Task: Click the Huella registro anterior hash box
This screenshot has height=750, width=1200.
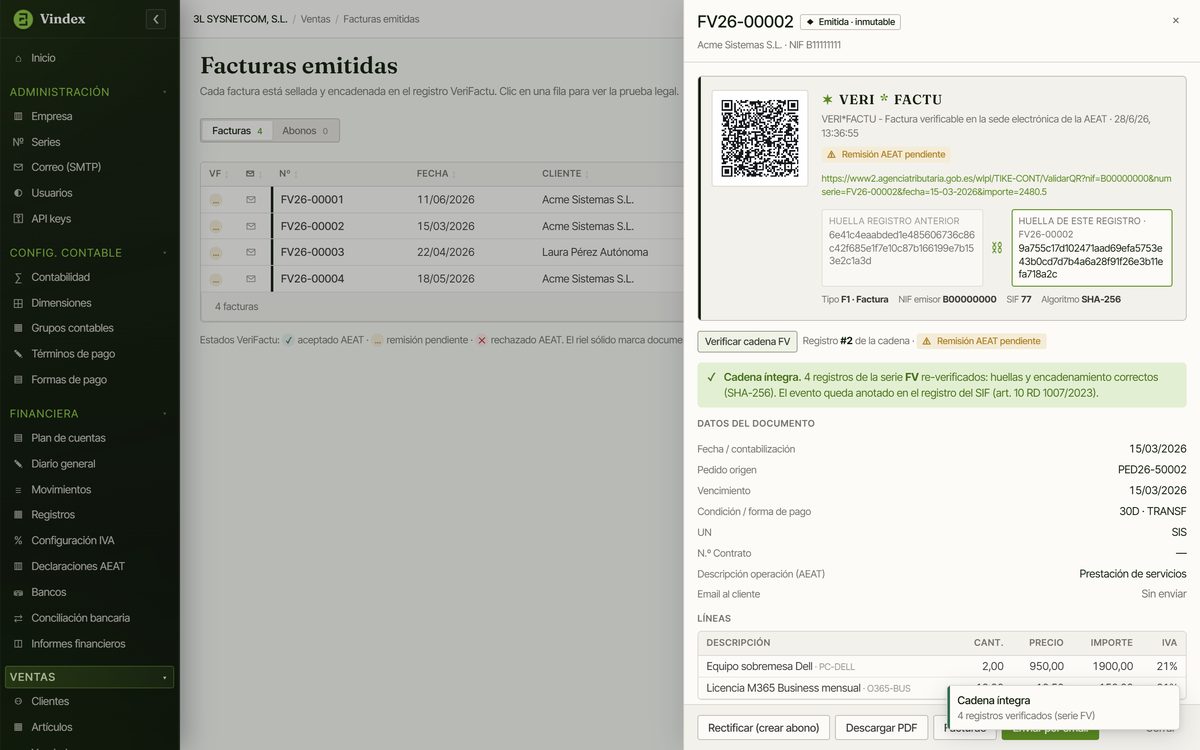Action: click(x=902, y=247)
